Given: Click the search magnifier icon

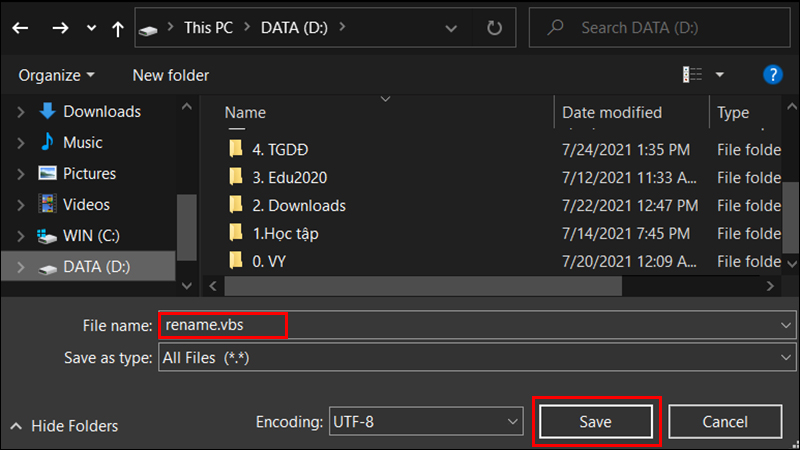Looking at the screenshot, I should pos(556,27).
